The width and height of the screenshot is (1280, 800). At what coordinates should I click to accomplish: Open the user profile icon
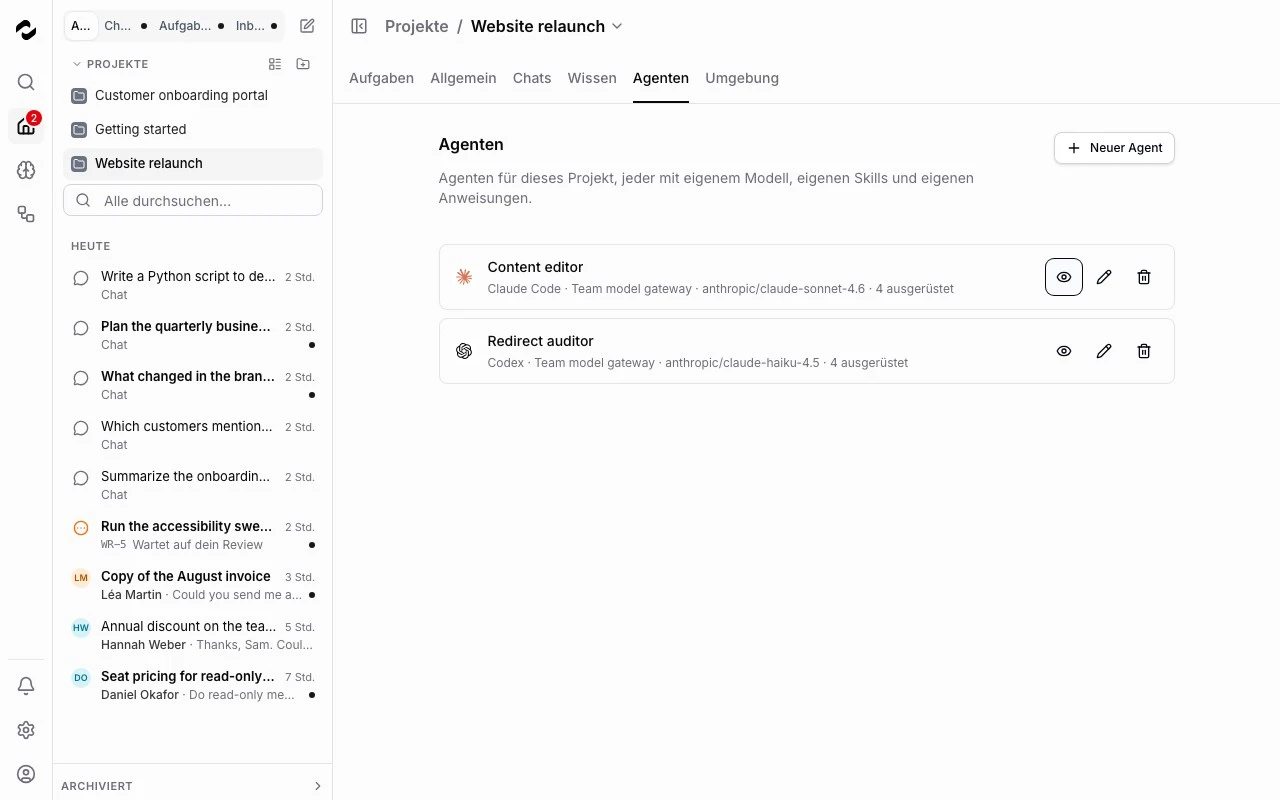tap(26, 774)
